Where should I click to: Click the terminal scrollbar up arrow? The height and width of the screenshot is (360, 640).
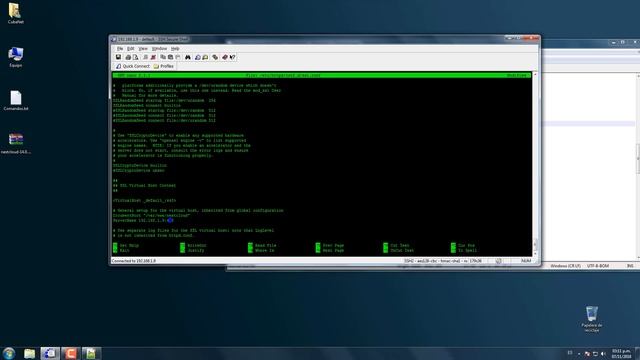coord(535,75)
